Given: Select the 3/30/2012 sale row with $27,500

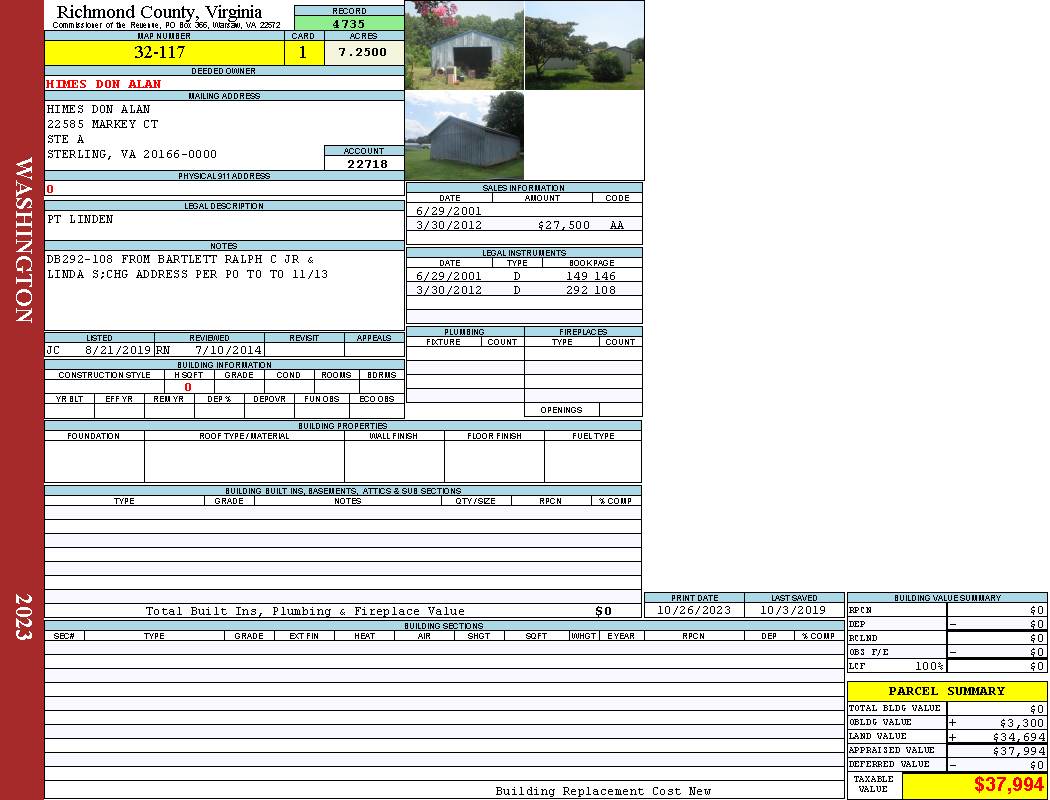Looking at the screenshot, I should pos(523,225).
